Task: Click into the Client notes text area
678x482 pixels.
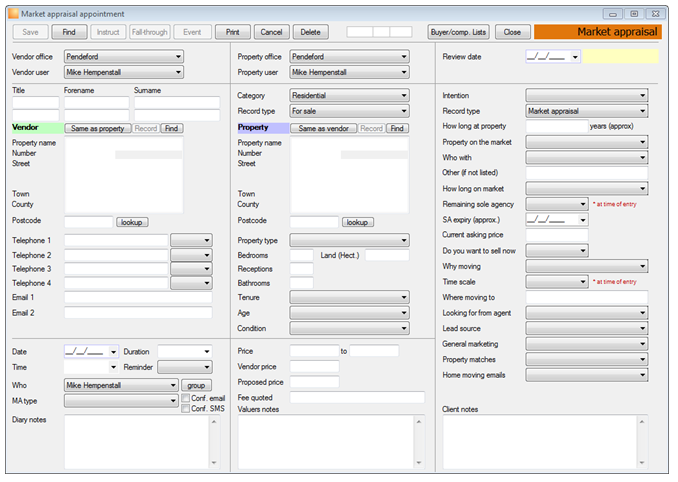Action: [x=540, y=442]
